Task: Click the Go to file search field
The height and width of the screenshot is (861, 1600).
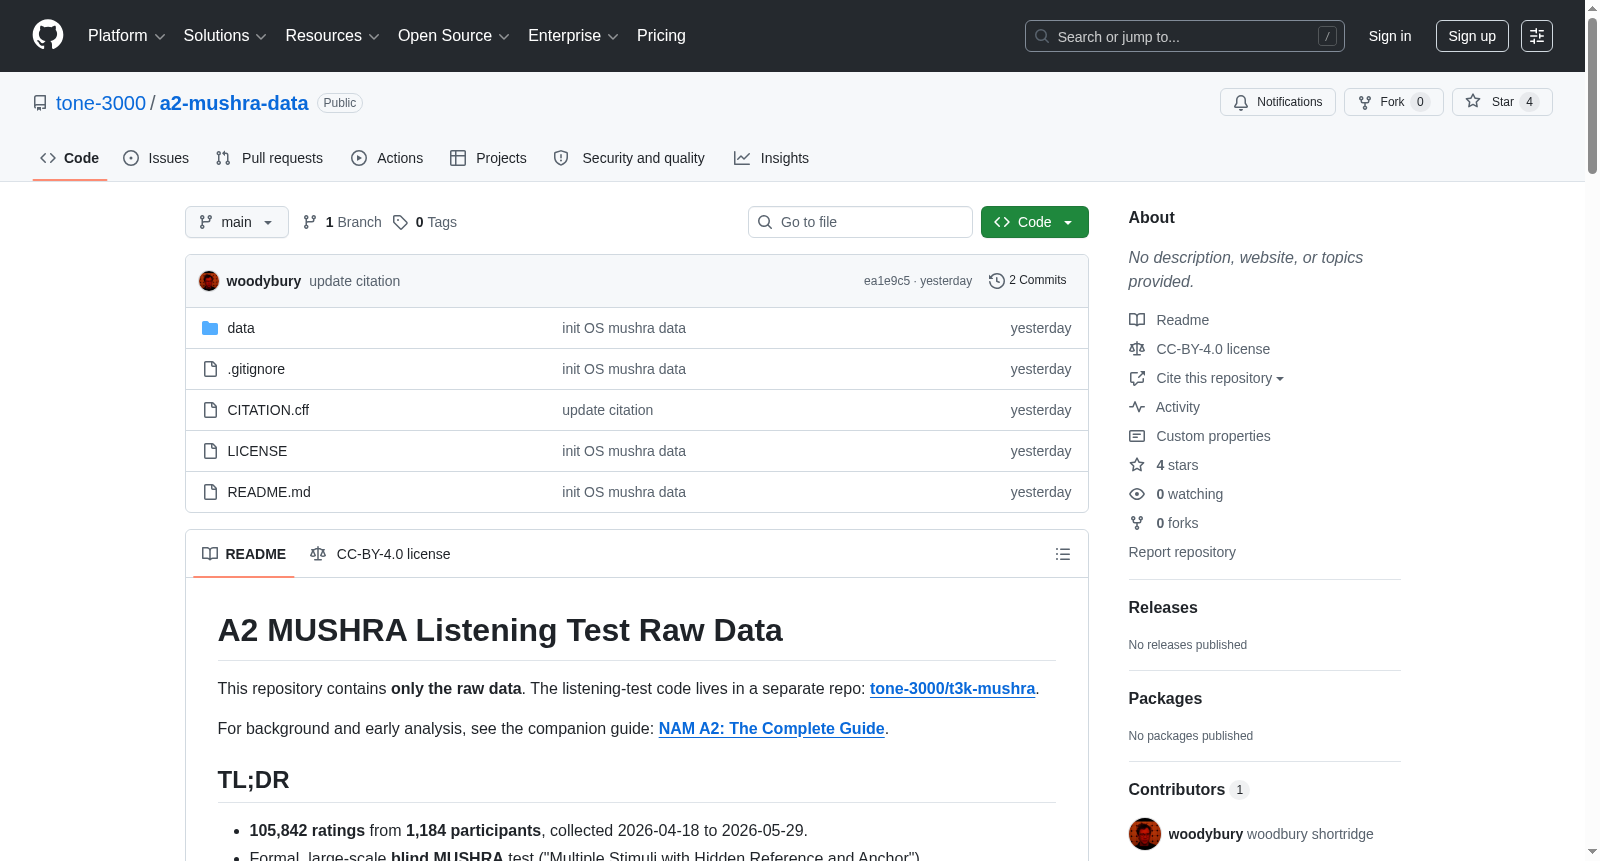Action: 860,222
